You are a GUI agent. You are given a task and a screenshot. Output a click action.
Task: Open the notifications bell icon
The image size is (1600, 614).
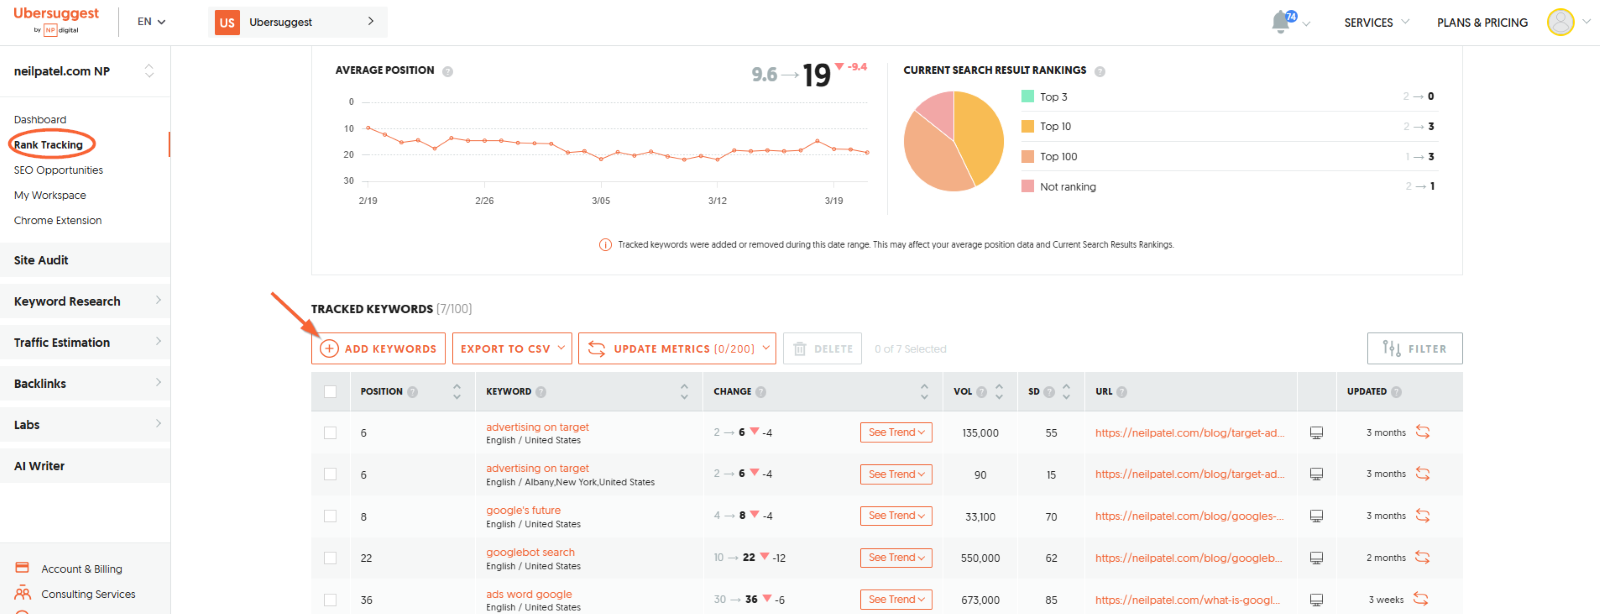pos(1281,22)
